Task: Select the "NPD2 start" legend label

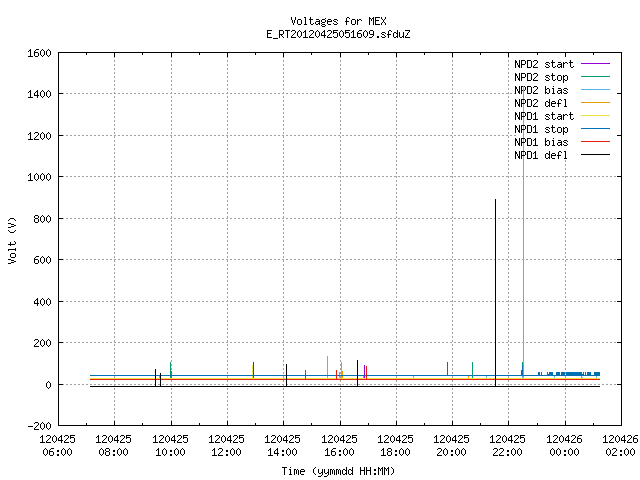Action: tap(544, 64)
